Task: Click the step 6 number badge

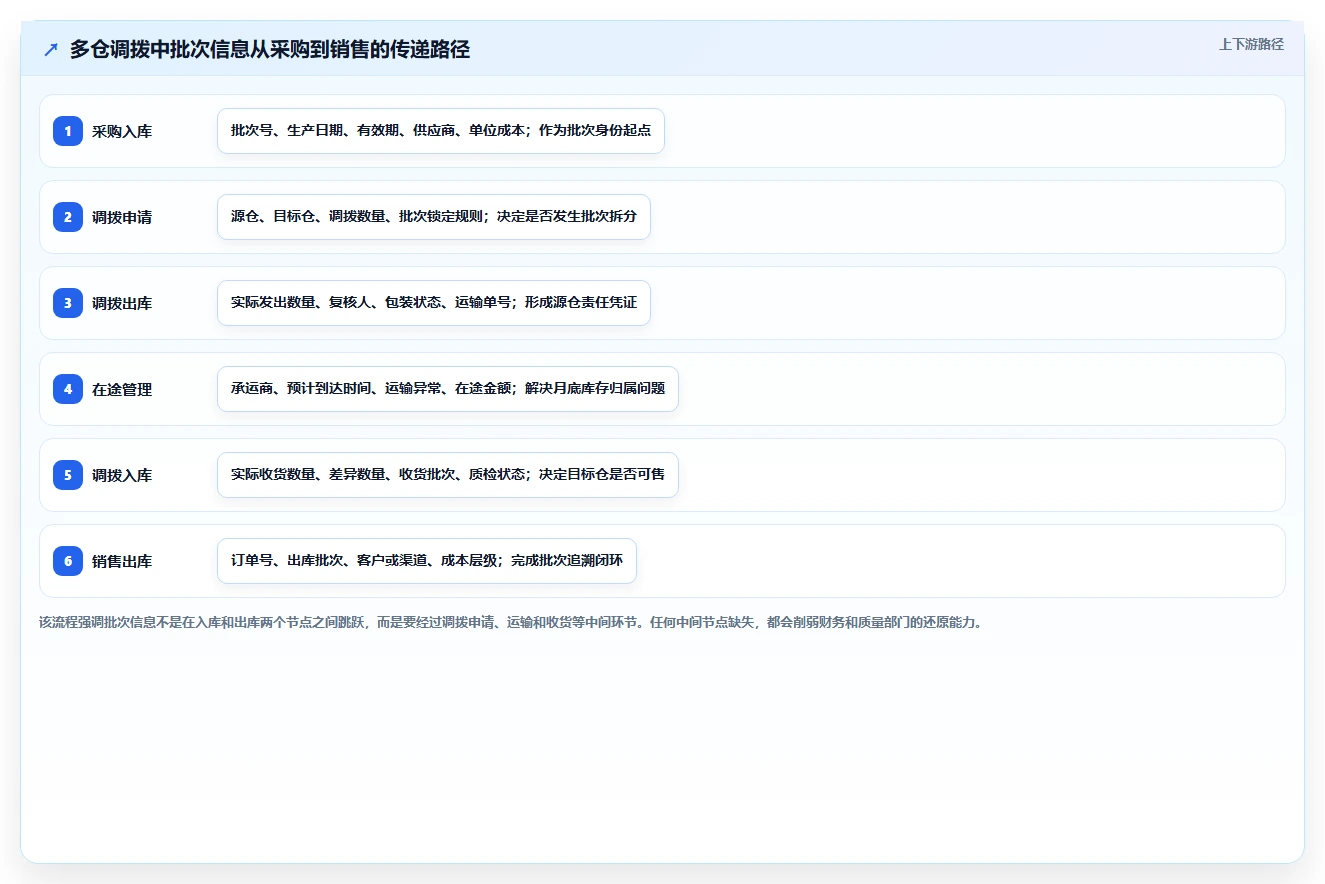Action: coord(68,561)
